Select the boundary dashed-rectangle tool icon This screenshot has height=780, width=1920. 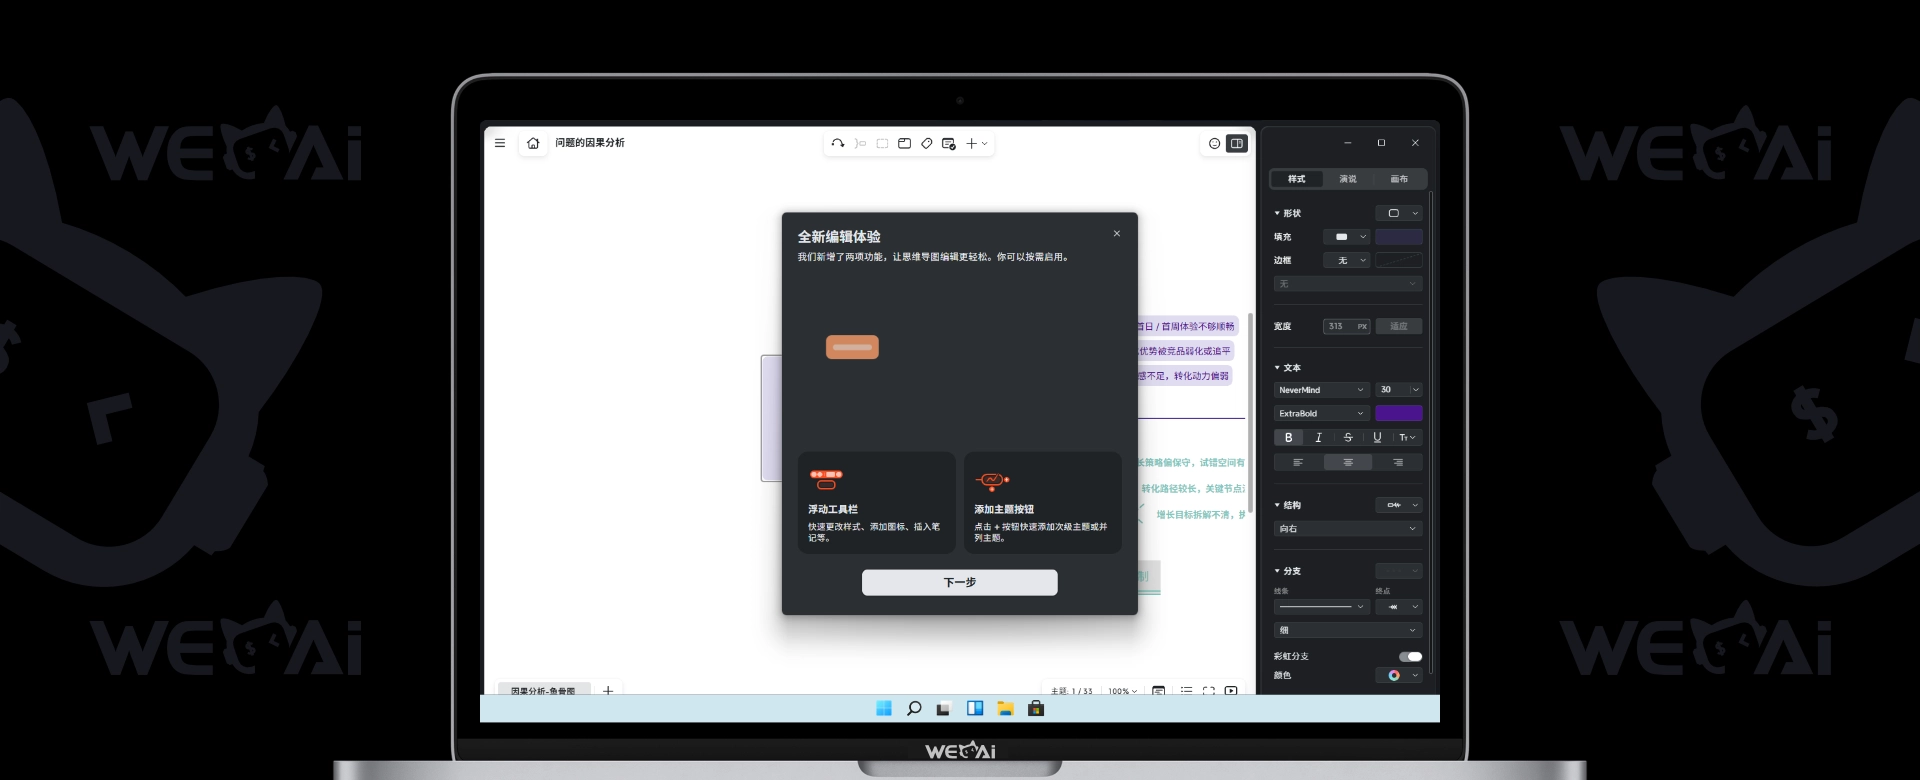[882, 143]
